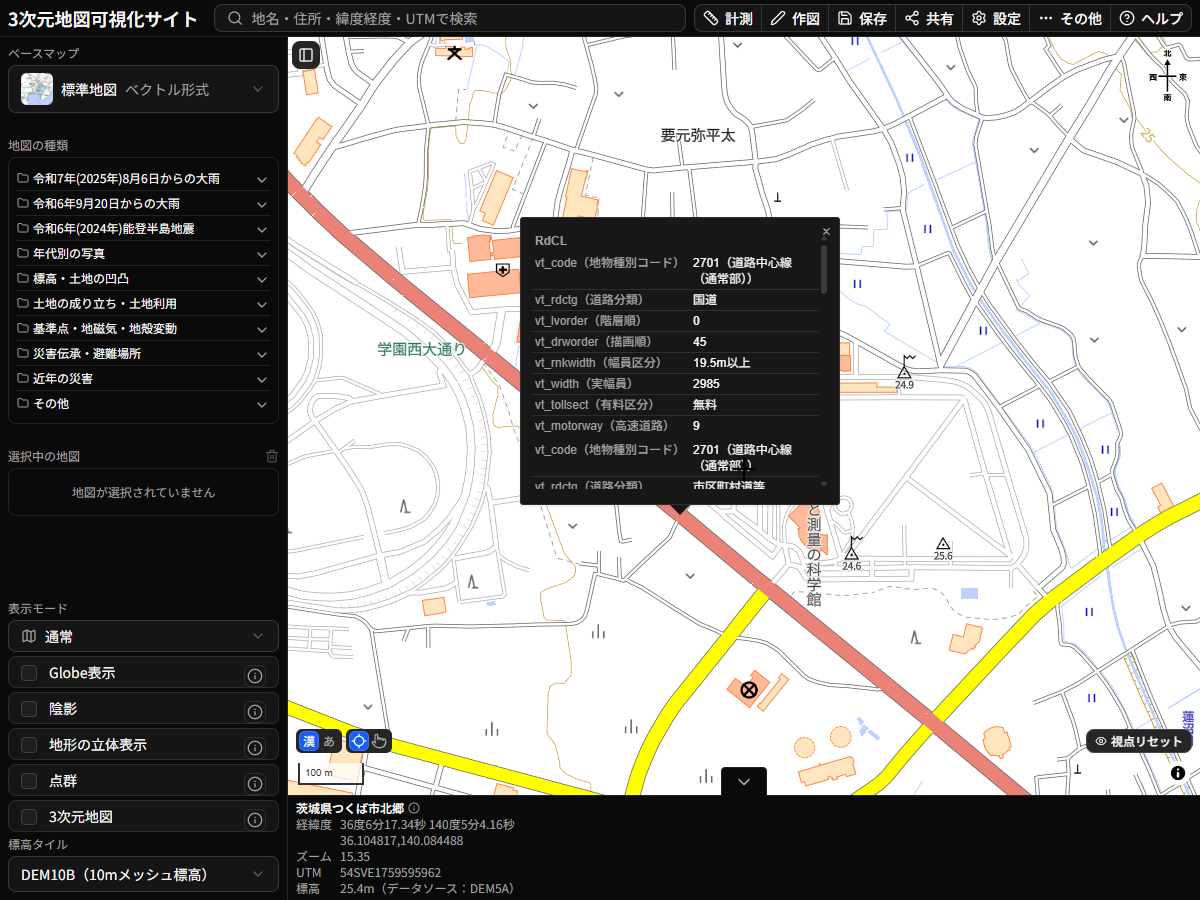
Task: Click the place search input field
Action: click(x=451, y=18)
